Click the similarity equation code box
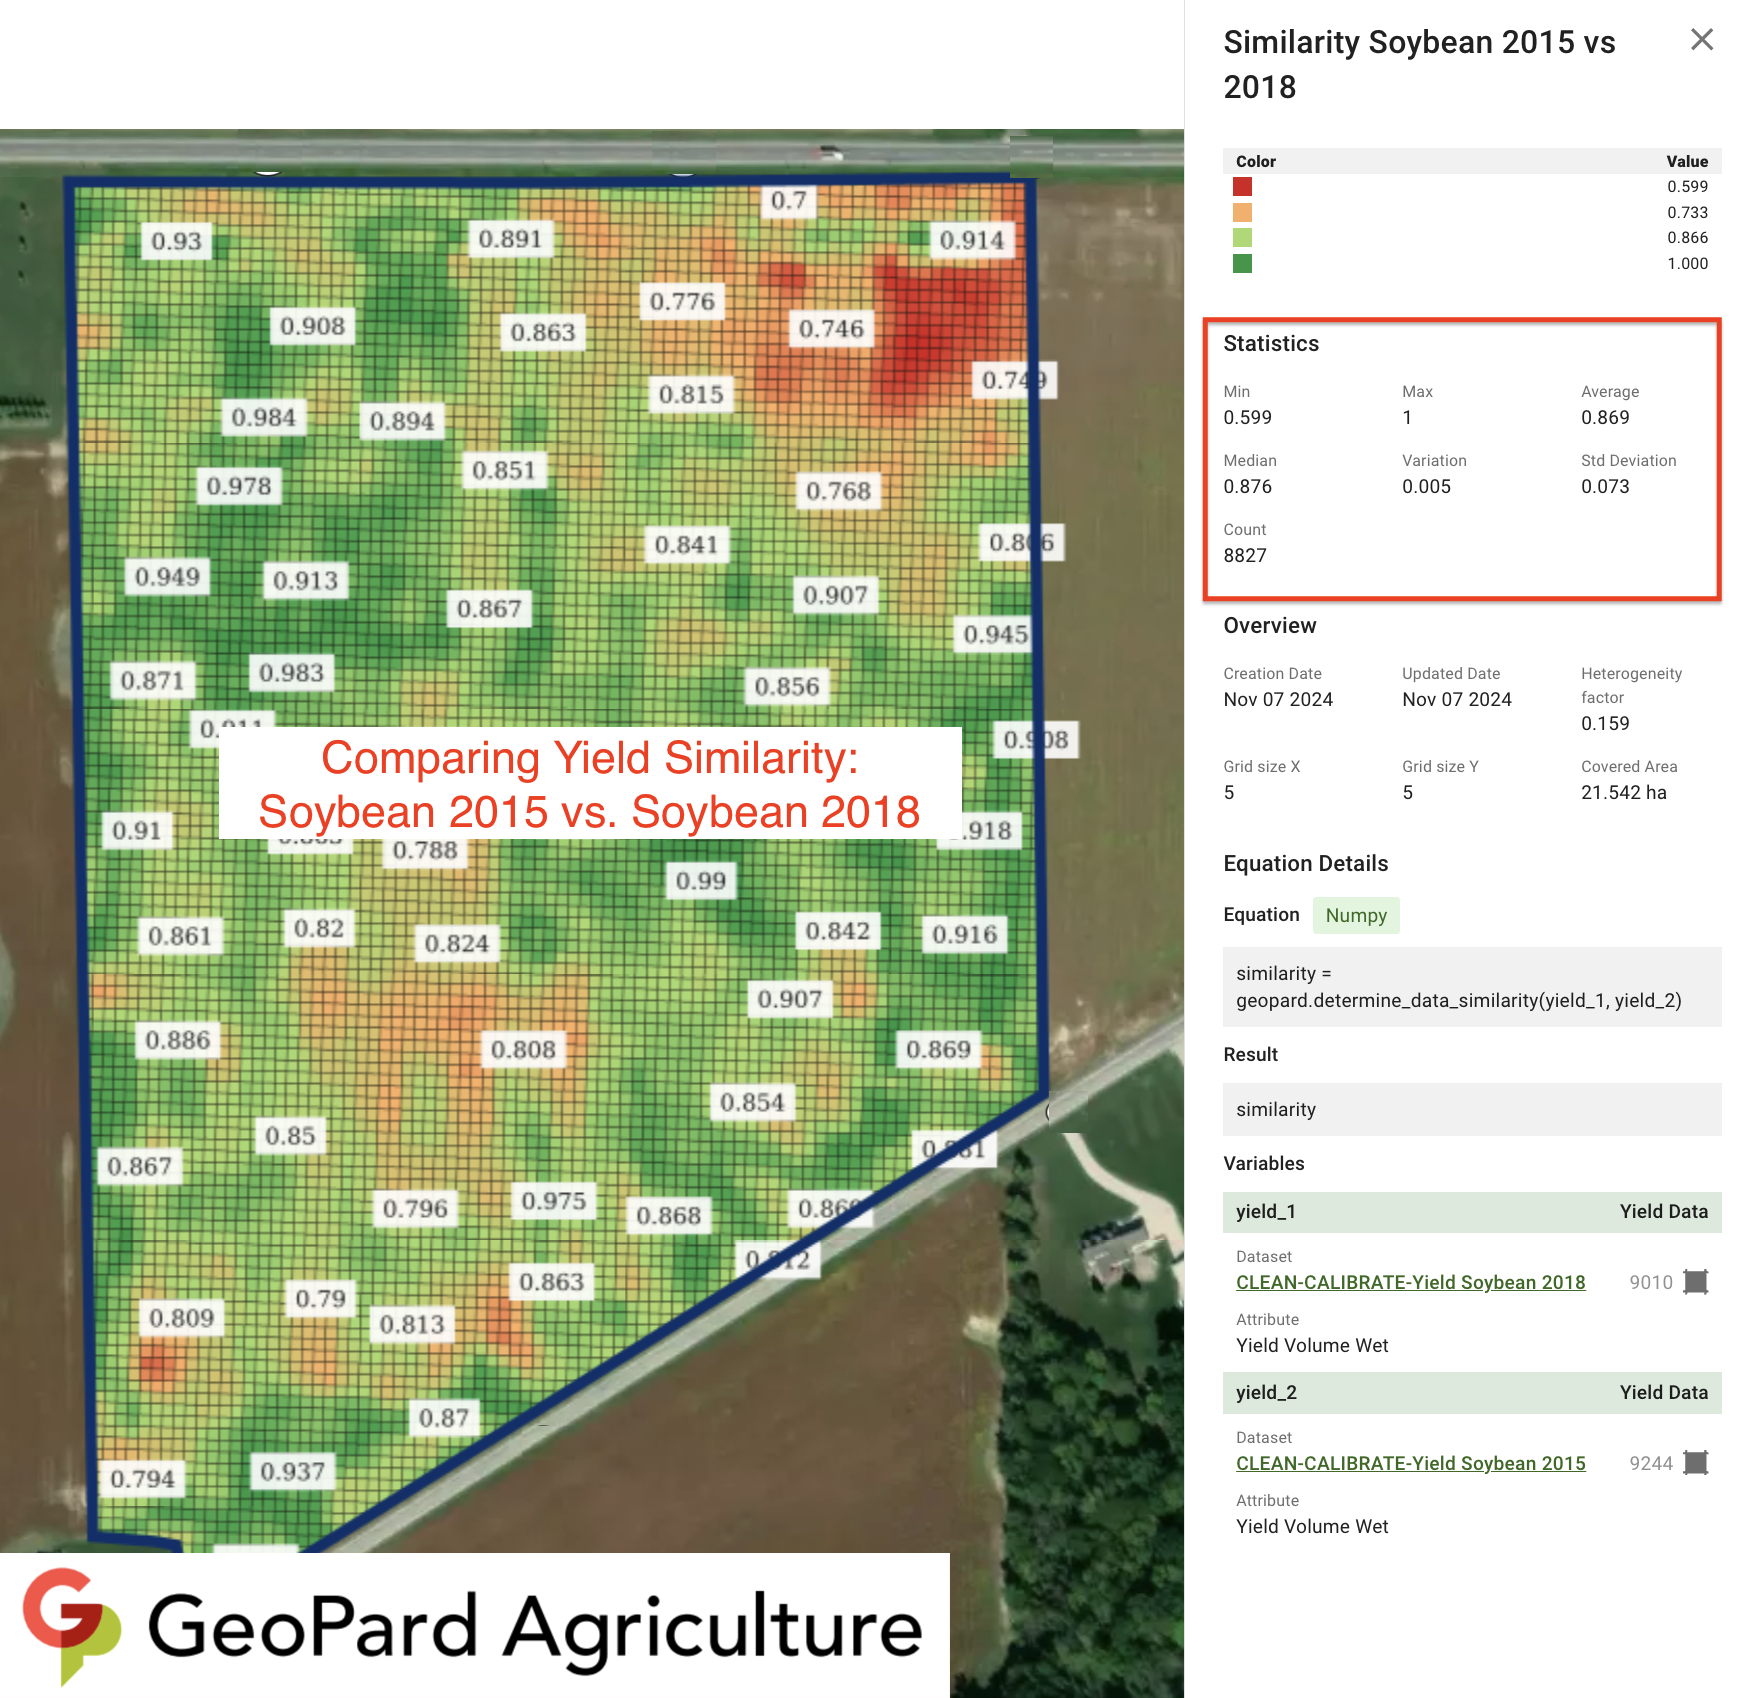Viewport: 1748px width, 1698px height. 1471,987
